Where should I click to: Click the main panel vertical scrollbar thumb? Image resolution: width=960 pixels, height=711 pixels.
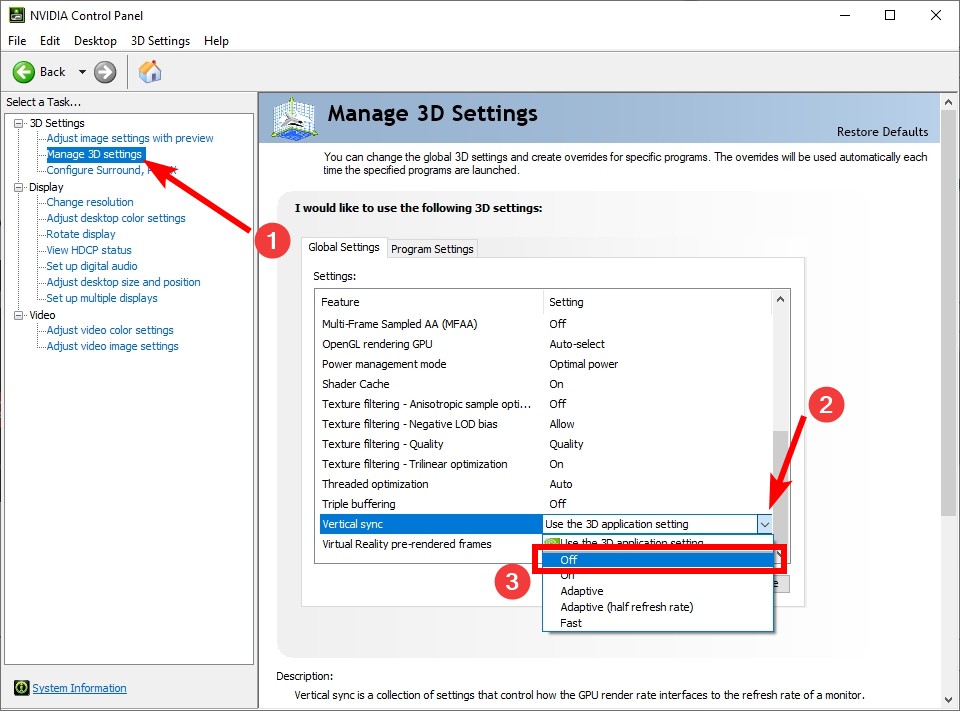coord(948,311)
